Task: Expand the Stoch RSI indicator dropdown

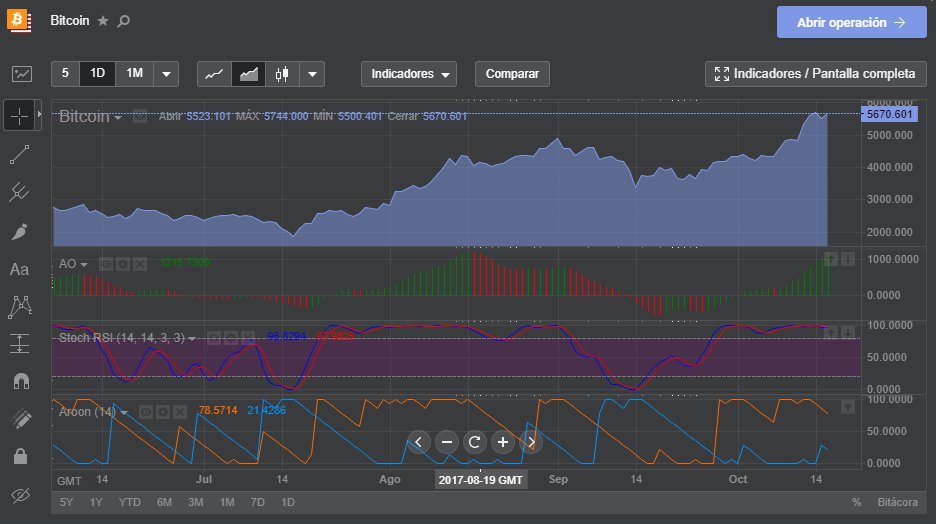Action: pyautogui.click(x=192, y=338)
